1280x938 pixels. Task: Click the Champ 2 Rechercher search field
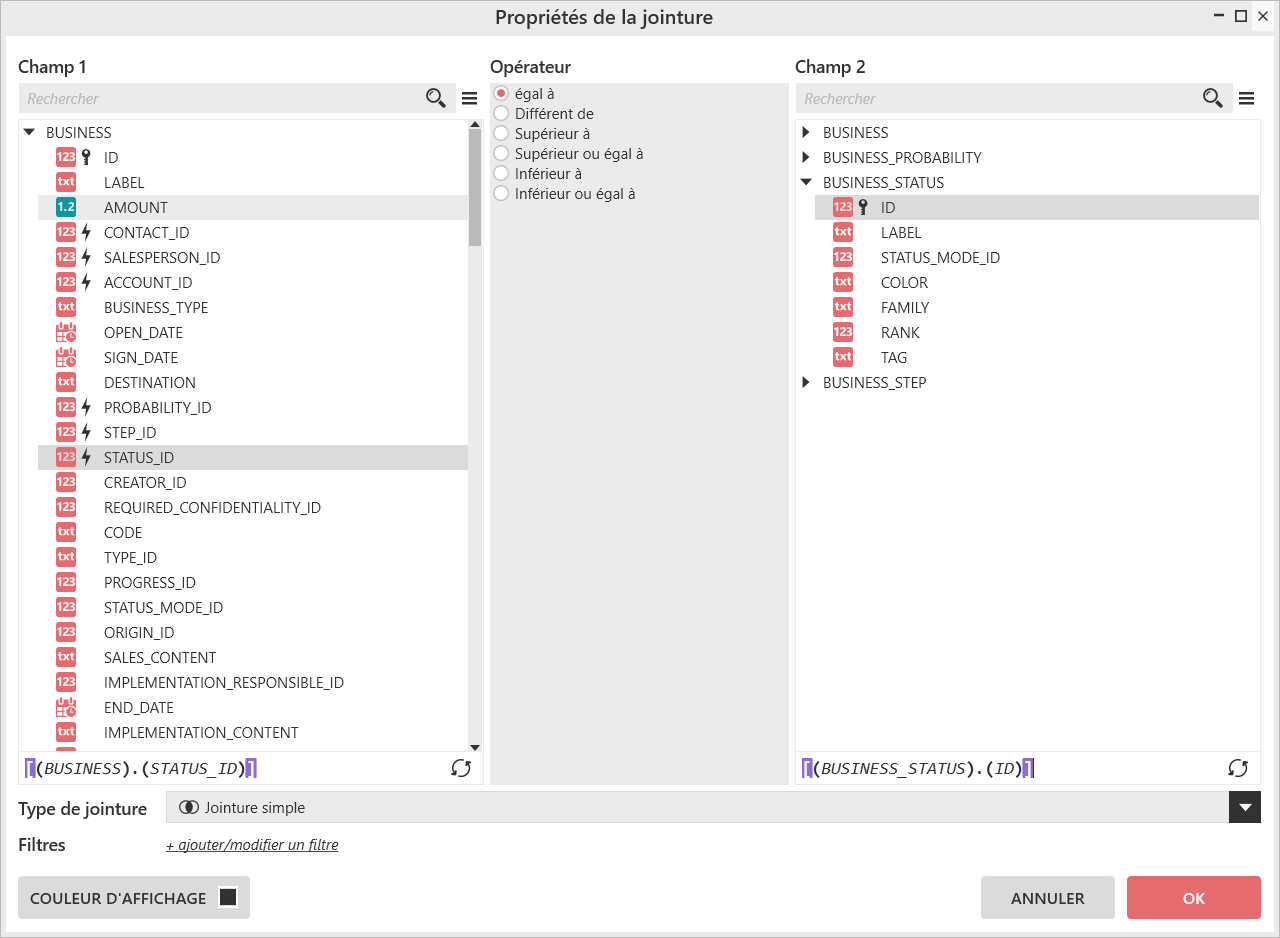click(x=995, y=98)
